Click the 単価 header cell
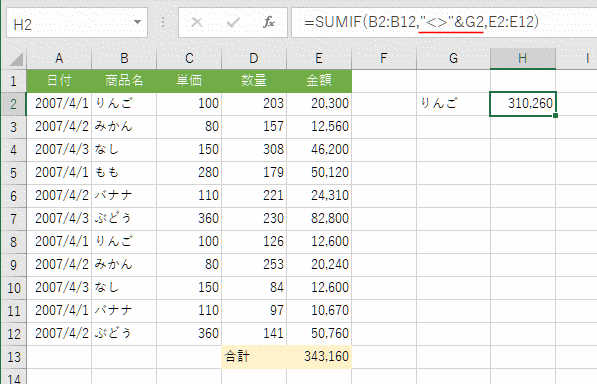The width and height of the screenshot is (597, 384). coord(189,81)
